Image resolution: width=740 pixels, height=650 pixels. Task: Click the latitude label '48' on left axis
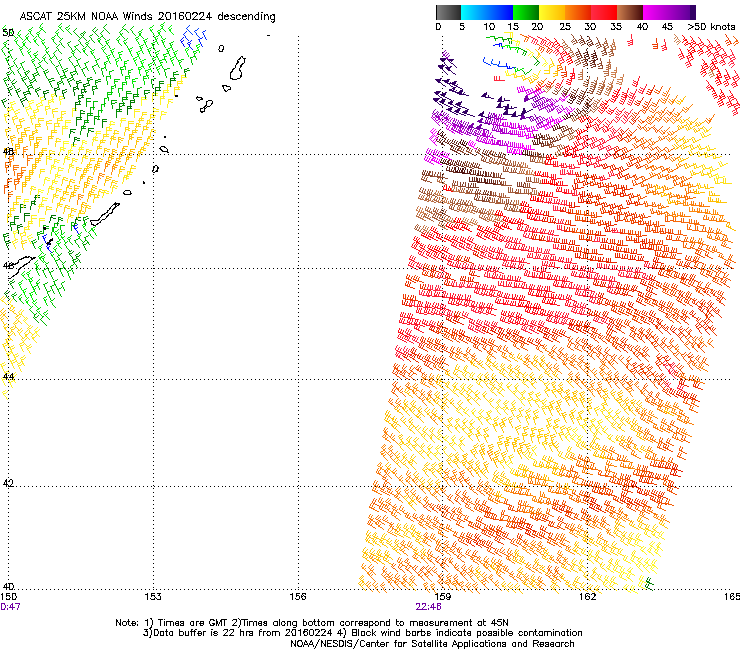(x=8, y=152)
